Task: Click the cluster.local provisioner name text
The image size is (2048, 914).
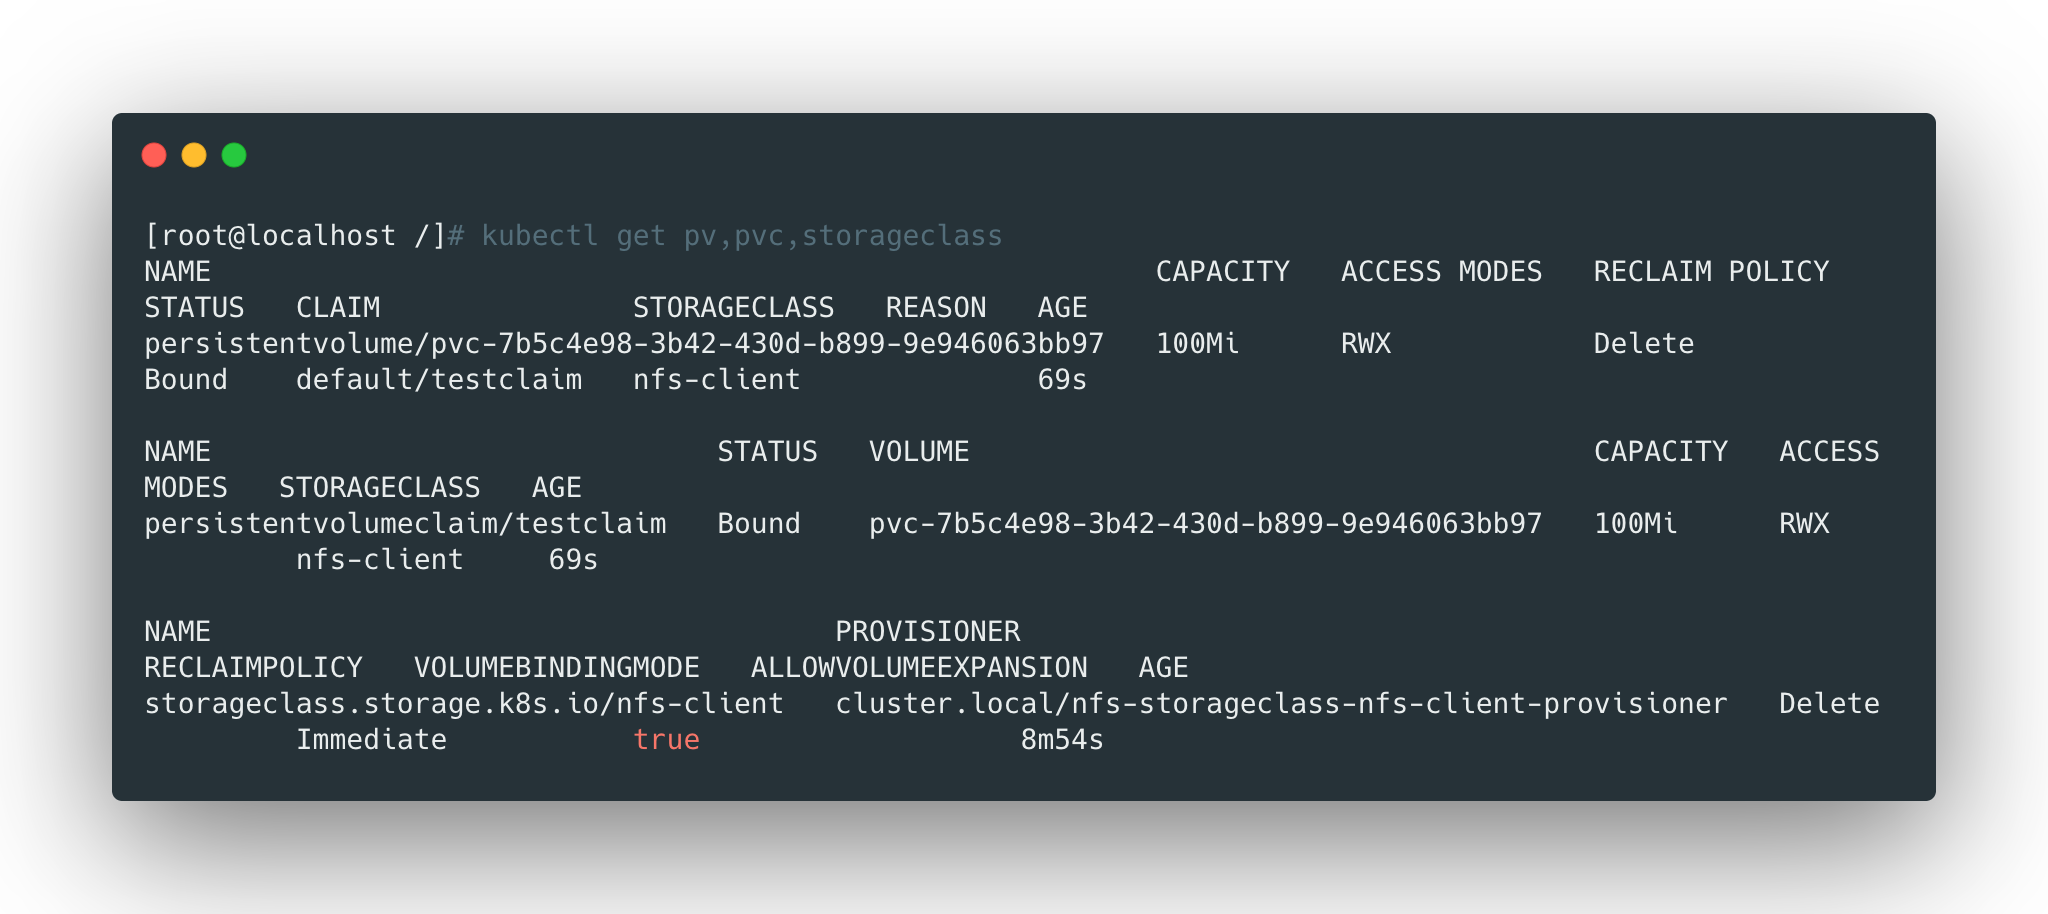Action: (x=1280, y=704)
